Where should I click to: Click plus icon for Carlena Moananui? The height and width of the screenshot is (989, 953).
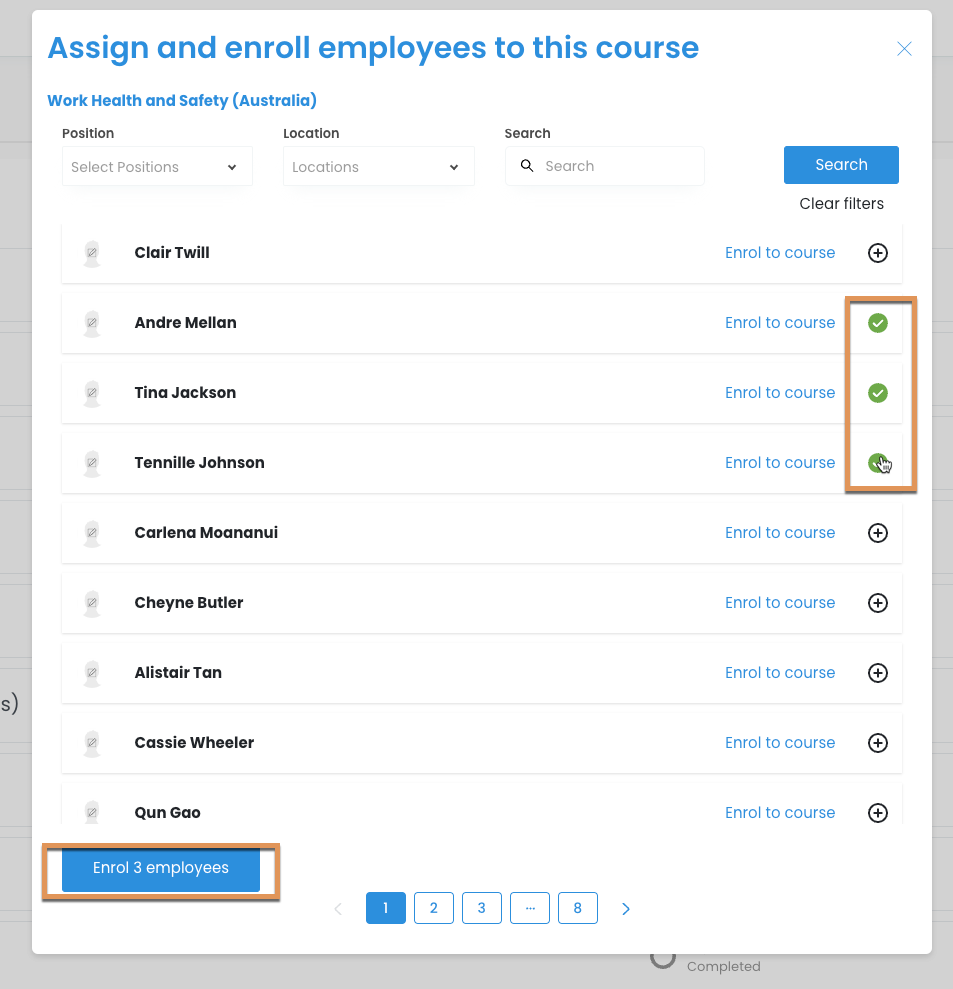[877, 533]
